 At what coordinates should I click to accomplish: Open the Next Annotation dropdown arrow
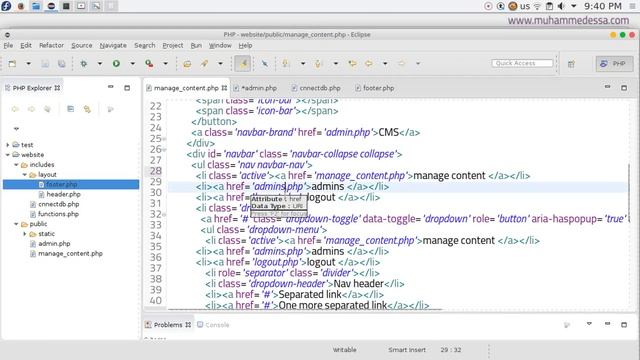click(302, 64)
